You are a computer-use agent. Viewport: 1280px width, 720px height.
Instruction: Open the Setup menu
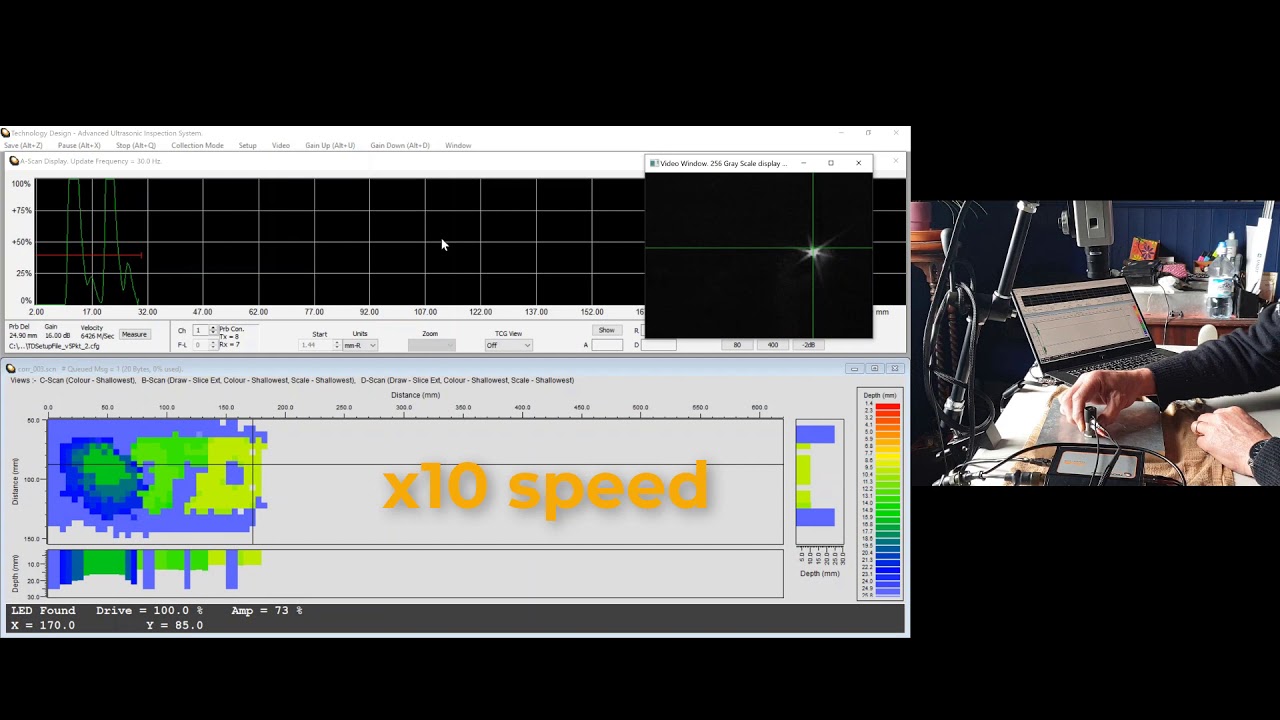(247, 145)
